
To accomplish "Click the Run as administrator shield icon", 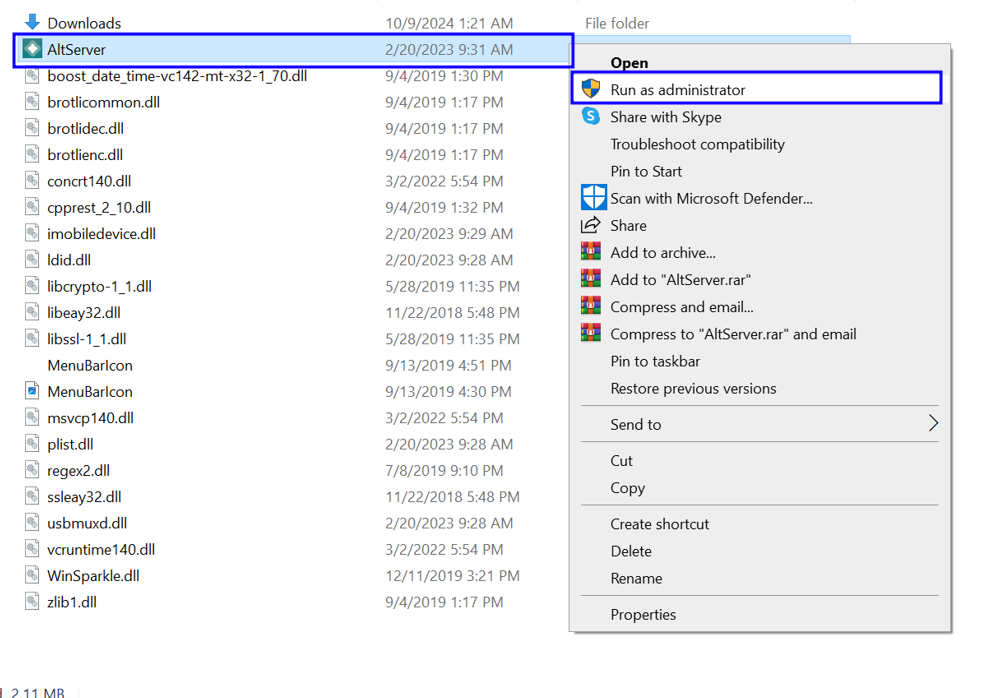I will (591, 89).
